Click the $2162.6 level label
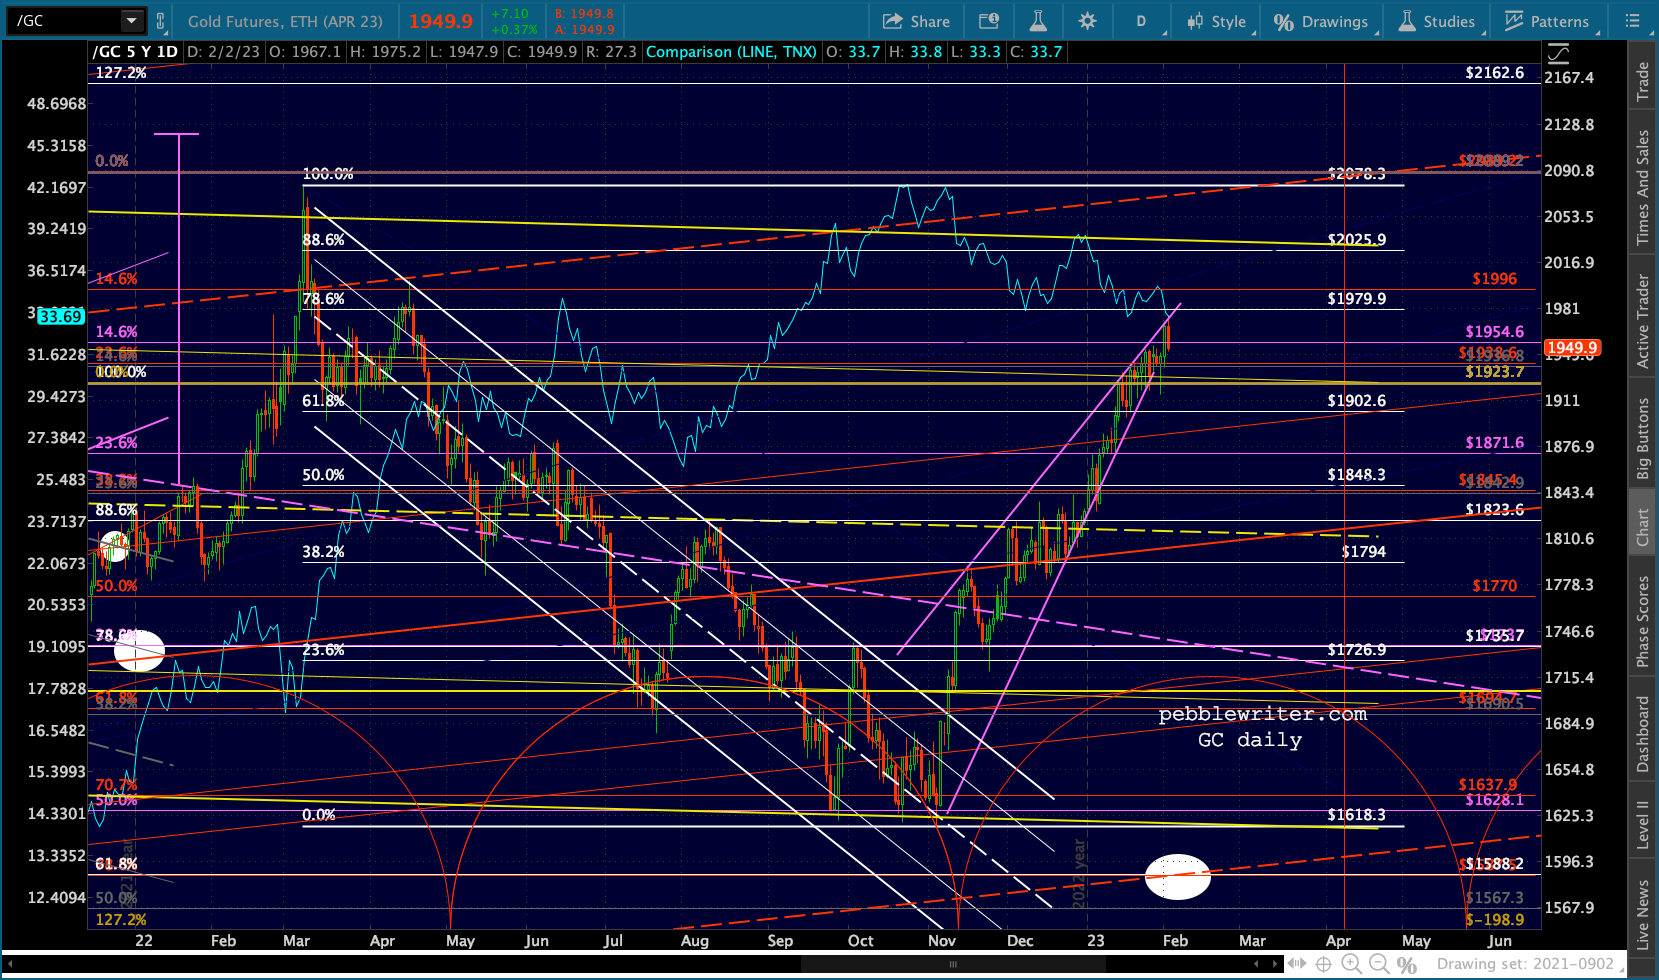Image resolution: width=1659 pixels, height=980 pixels. click(x=1495, y=72)
